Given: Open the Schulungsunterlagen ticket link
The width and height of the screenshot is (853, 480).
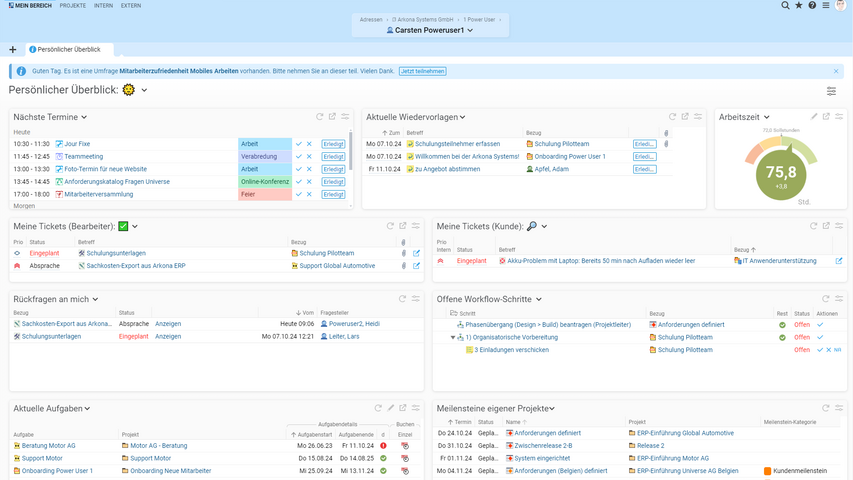Looking at the screenshot, I should pyautogui.click(x=115, y=254).
